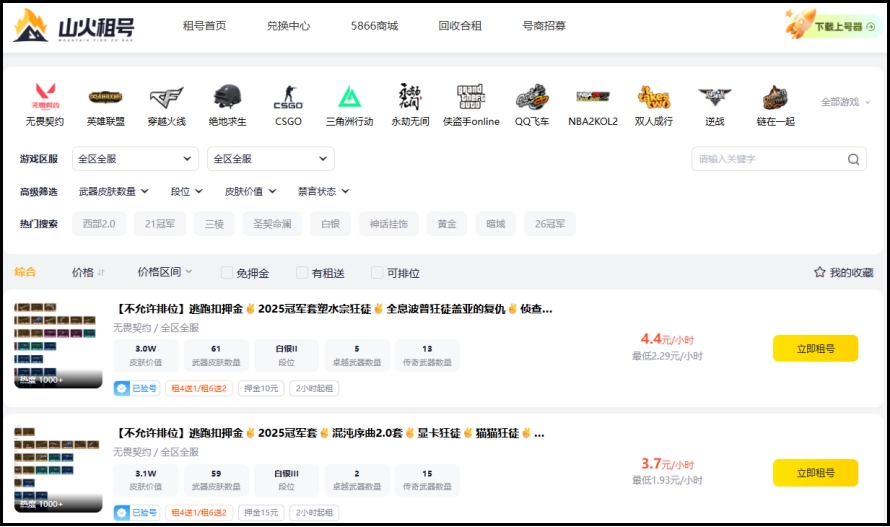This screenshot has width=890, height=527.
Task: Click 立即租号 for the 4.4元 listing
Action: 815,349
